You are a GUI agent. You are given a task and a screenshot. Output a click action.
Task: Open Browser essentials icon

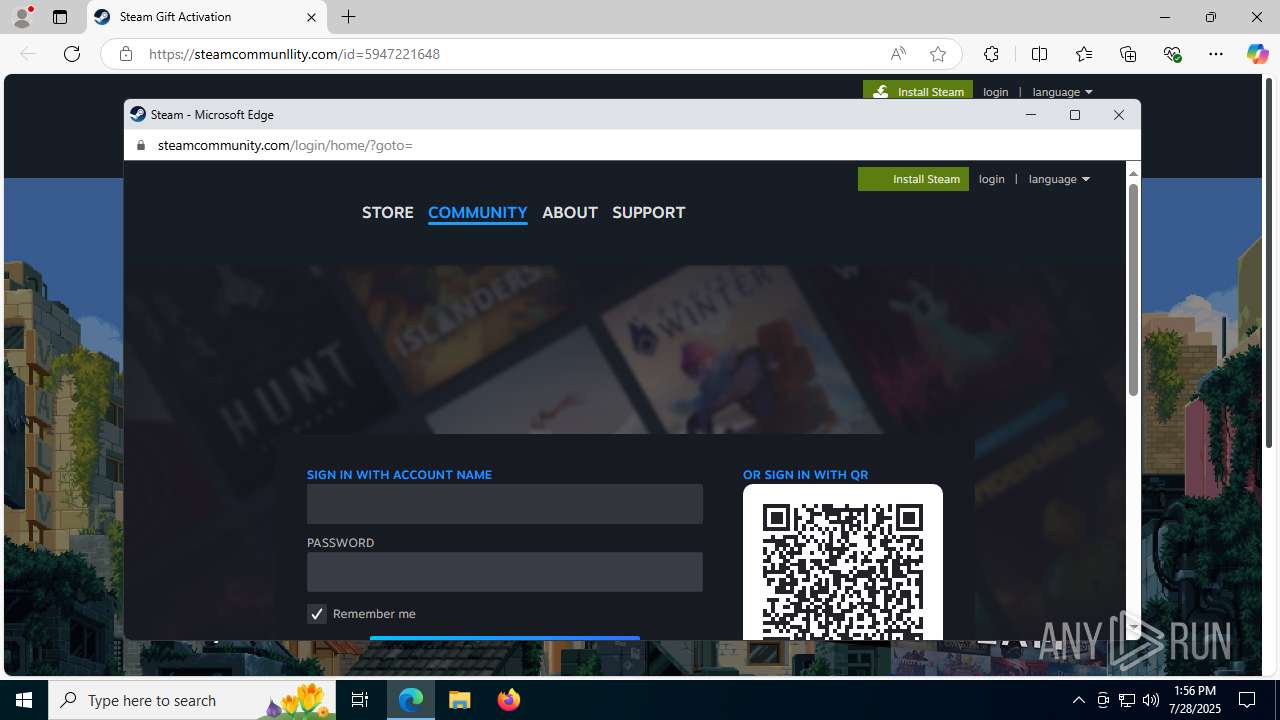1172,54
